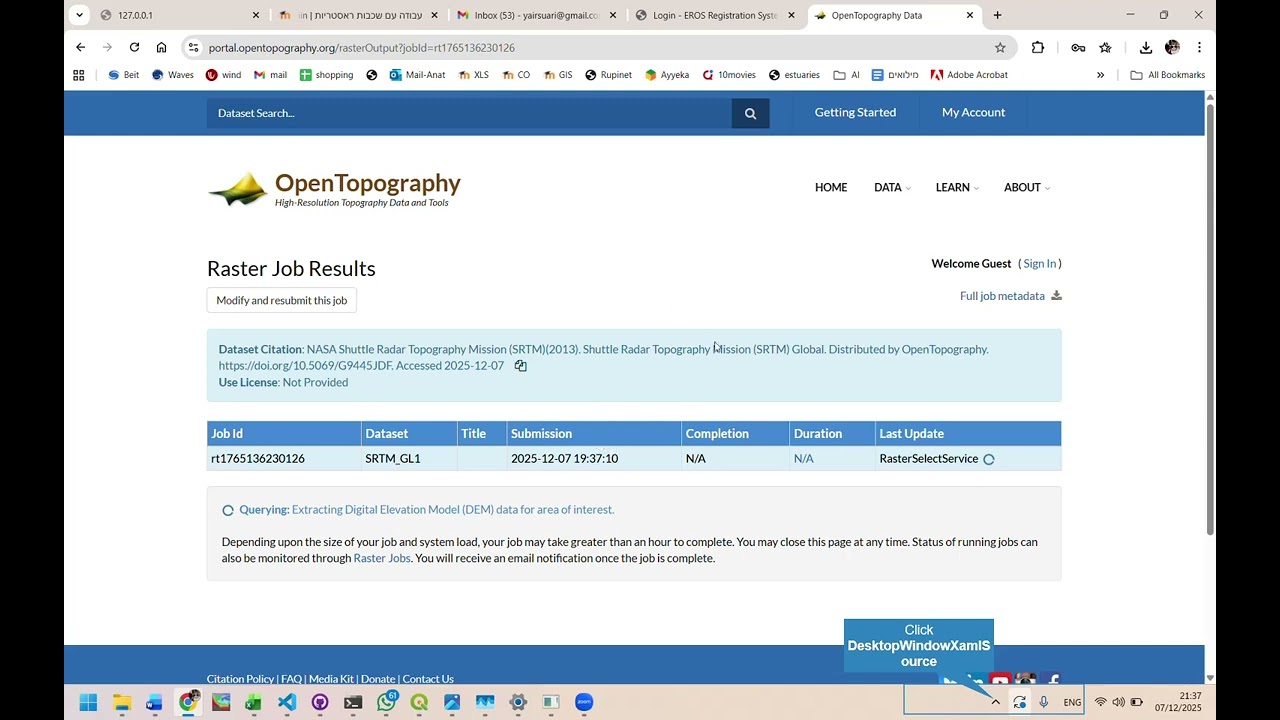
Task: Open the terminal app in the taskbar
Action: click(353, 702)
